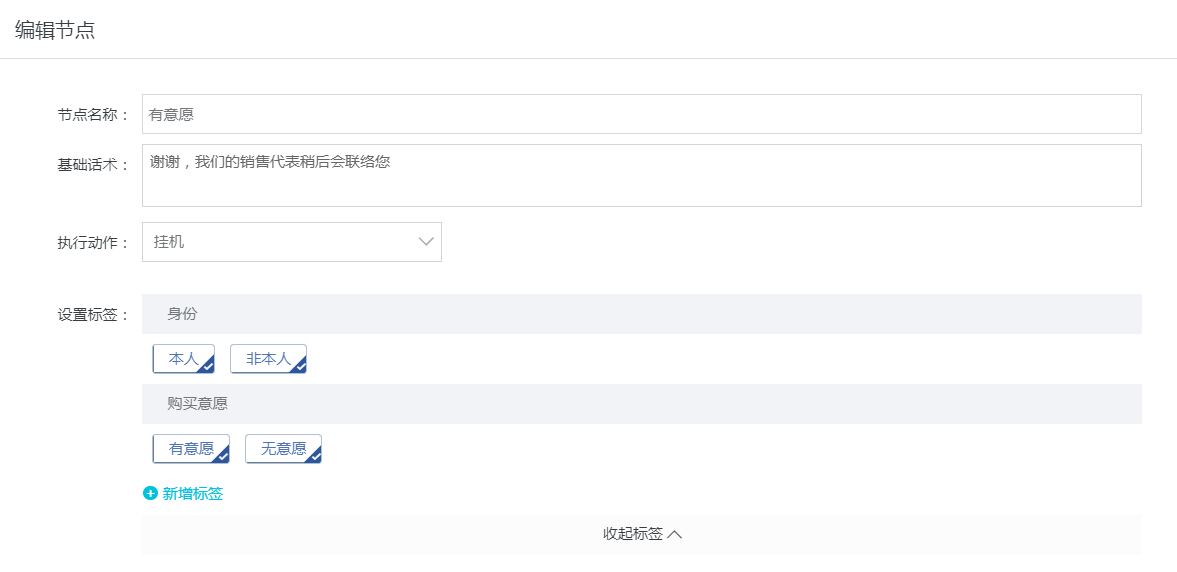Viewport: 1177px width, 572px height.
Task: Click the 新增标签 link text
Action: click(193, 494)
